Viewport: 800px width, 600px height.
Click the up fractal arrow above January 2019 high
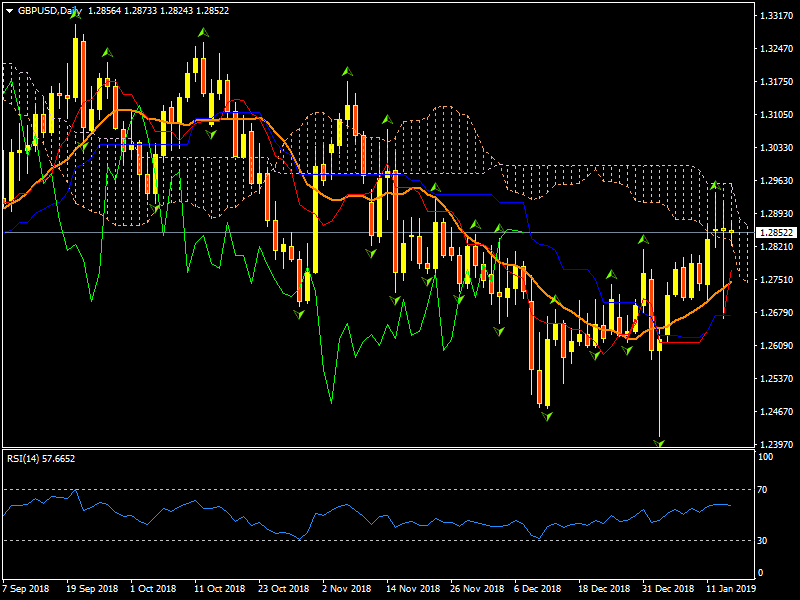(714, 186)
